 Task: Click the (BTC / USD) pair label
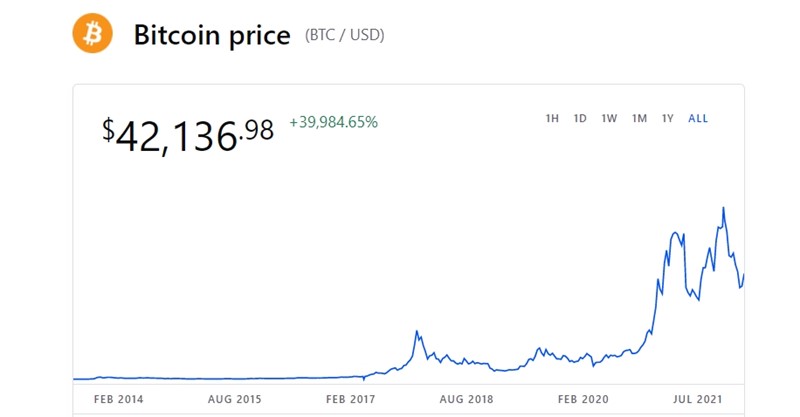tap(344, 36)
